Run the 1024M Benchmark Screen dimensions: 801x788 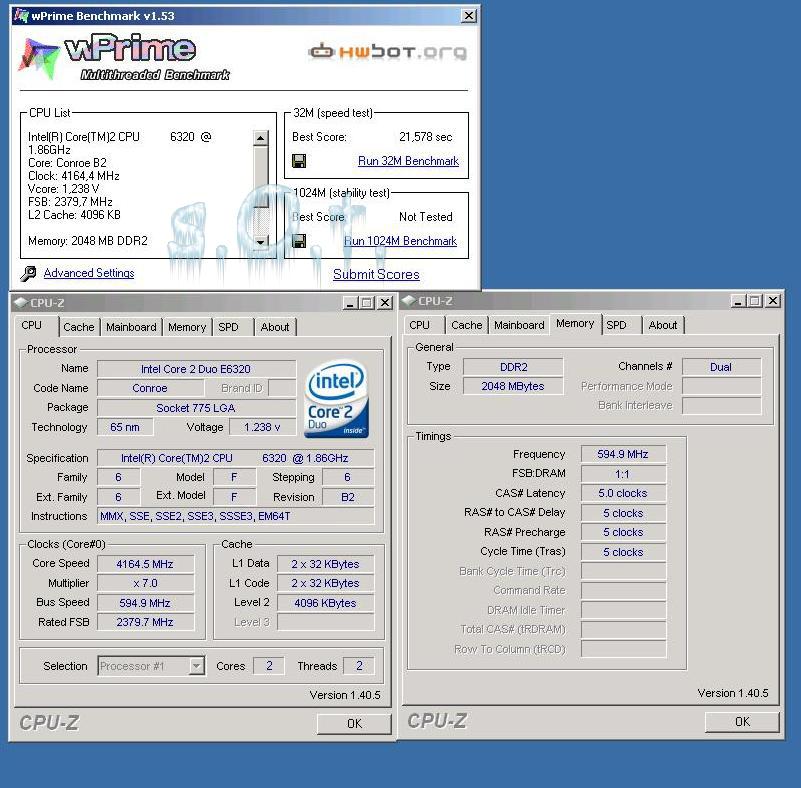pos(400,241)
